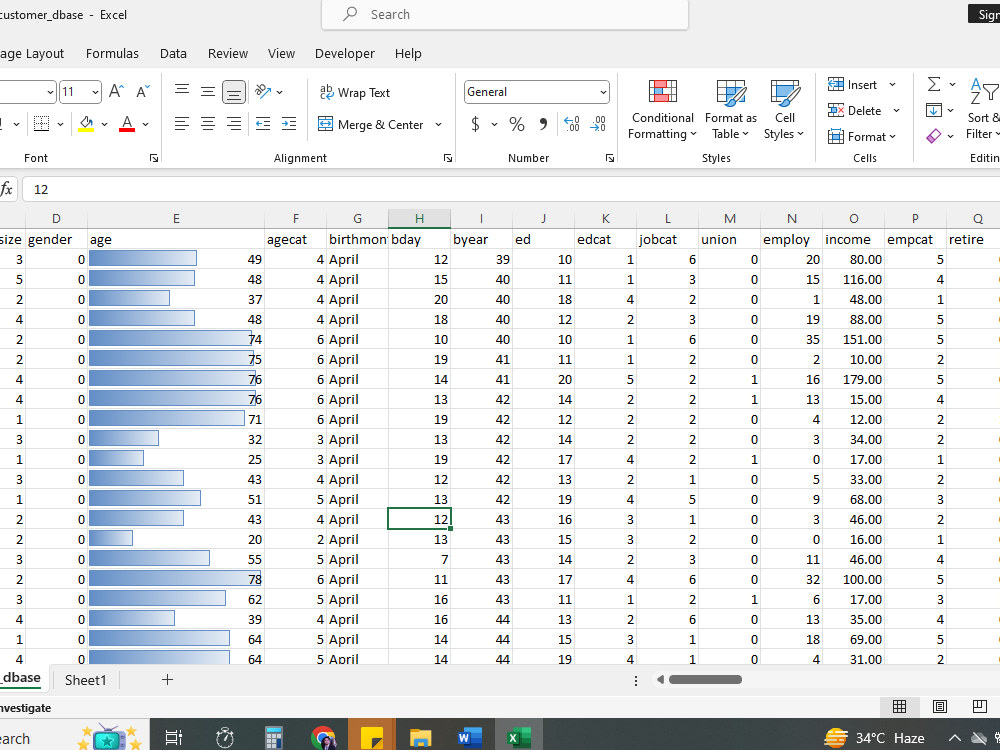Add a new sheet with plus button
This screenshot has width=1000, height=750.
coord(167,680)
